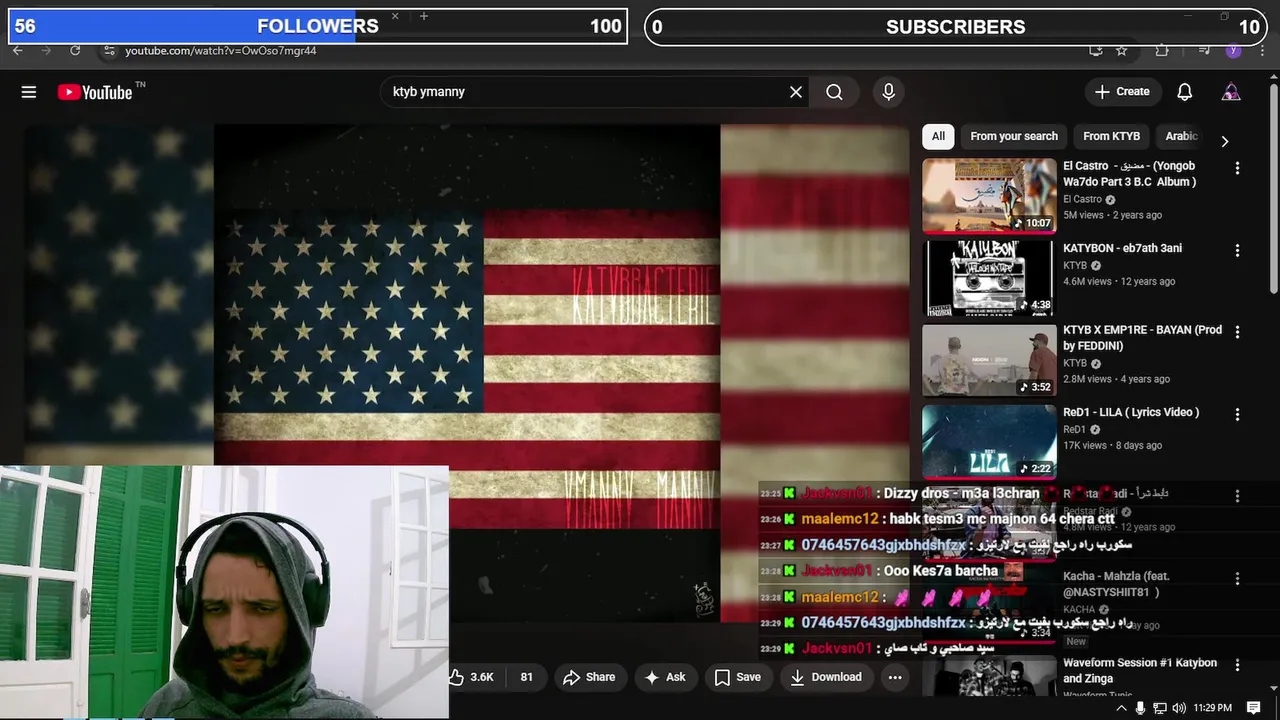Open the 11:29 PM clock in taskbar
The height and width of the screenshot is (720, 1280).
tap(1213, 708)
